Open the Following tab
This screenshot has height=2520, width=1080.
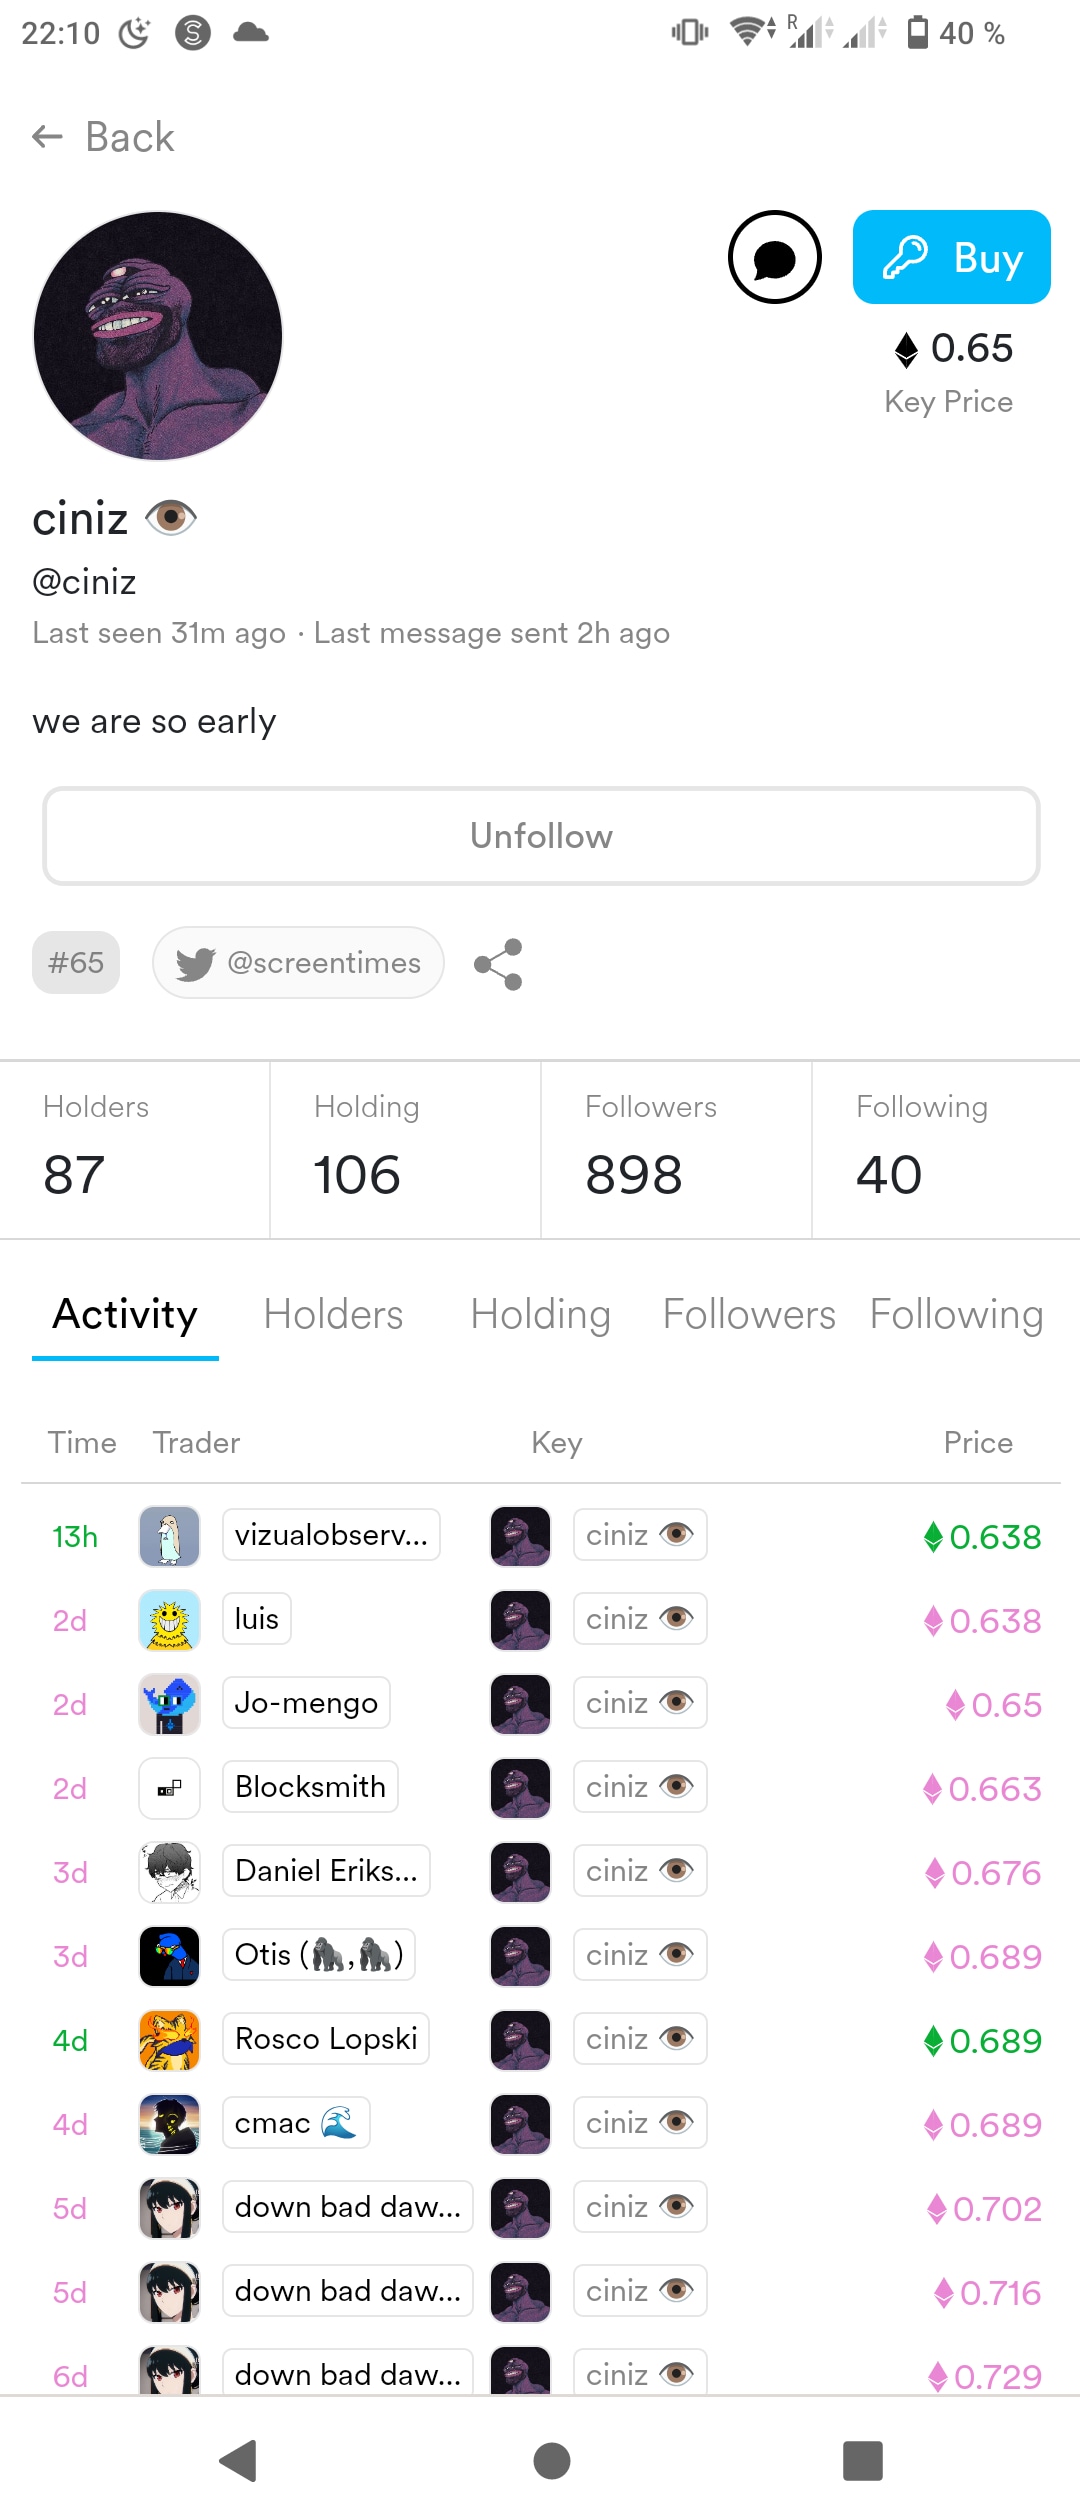tap(956, 1314)
